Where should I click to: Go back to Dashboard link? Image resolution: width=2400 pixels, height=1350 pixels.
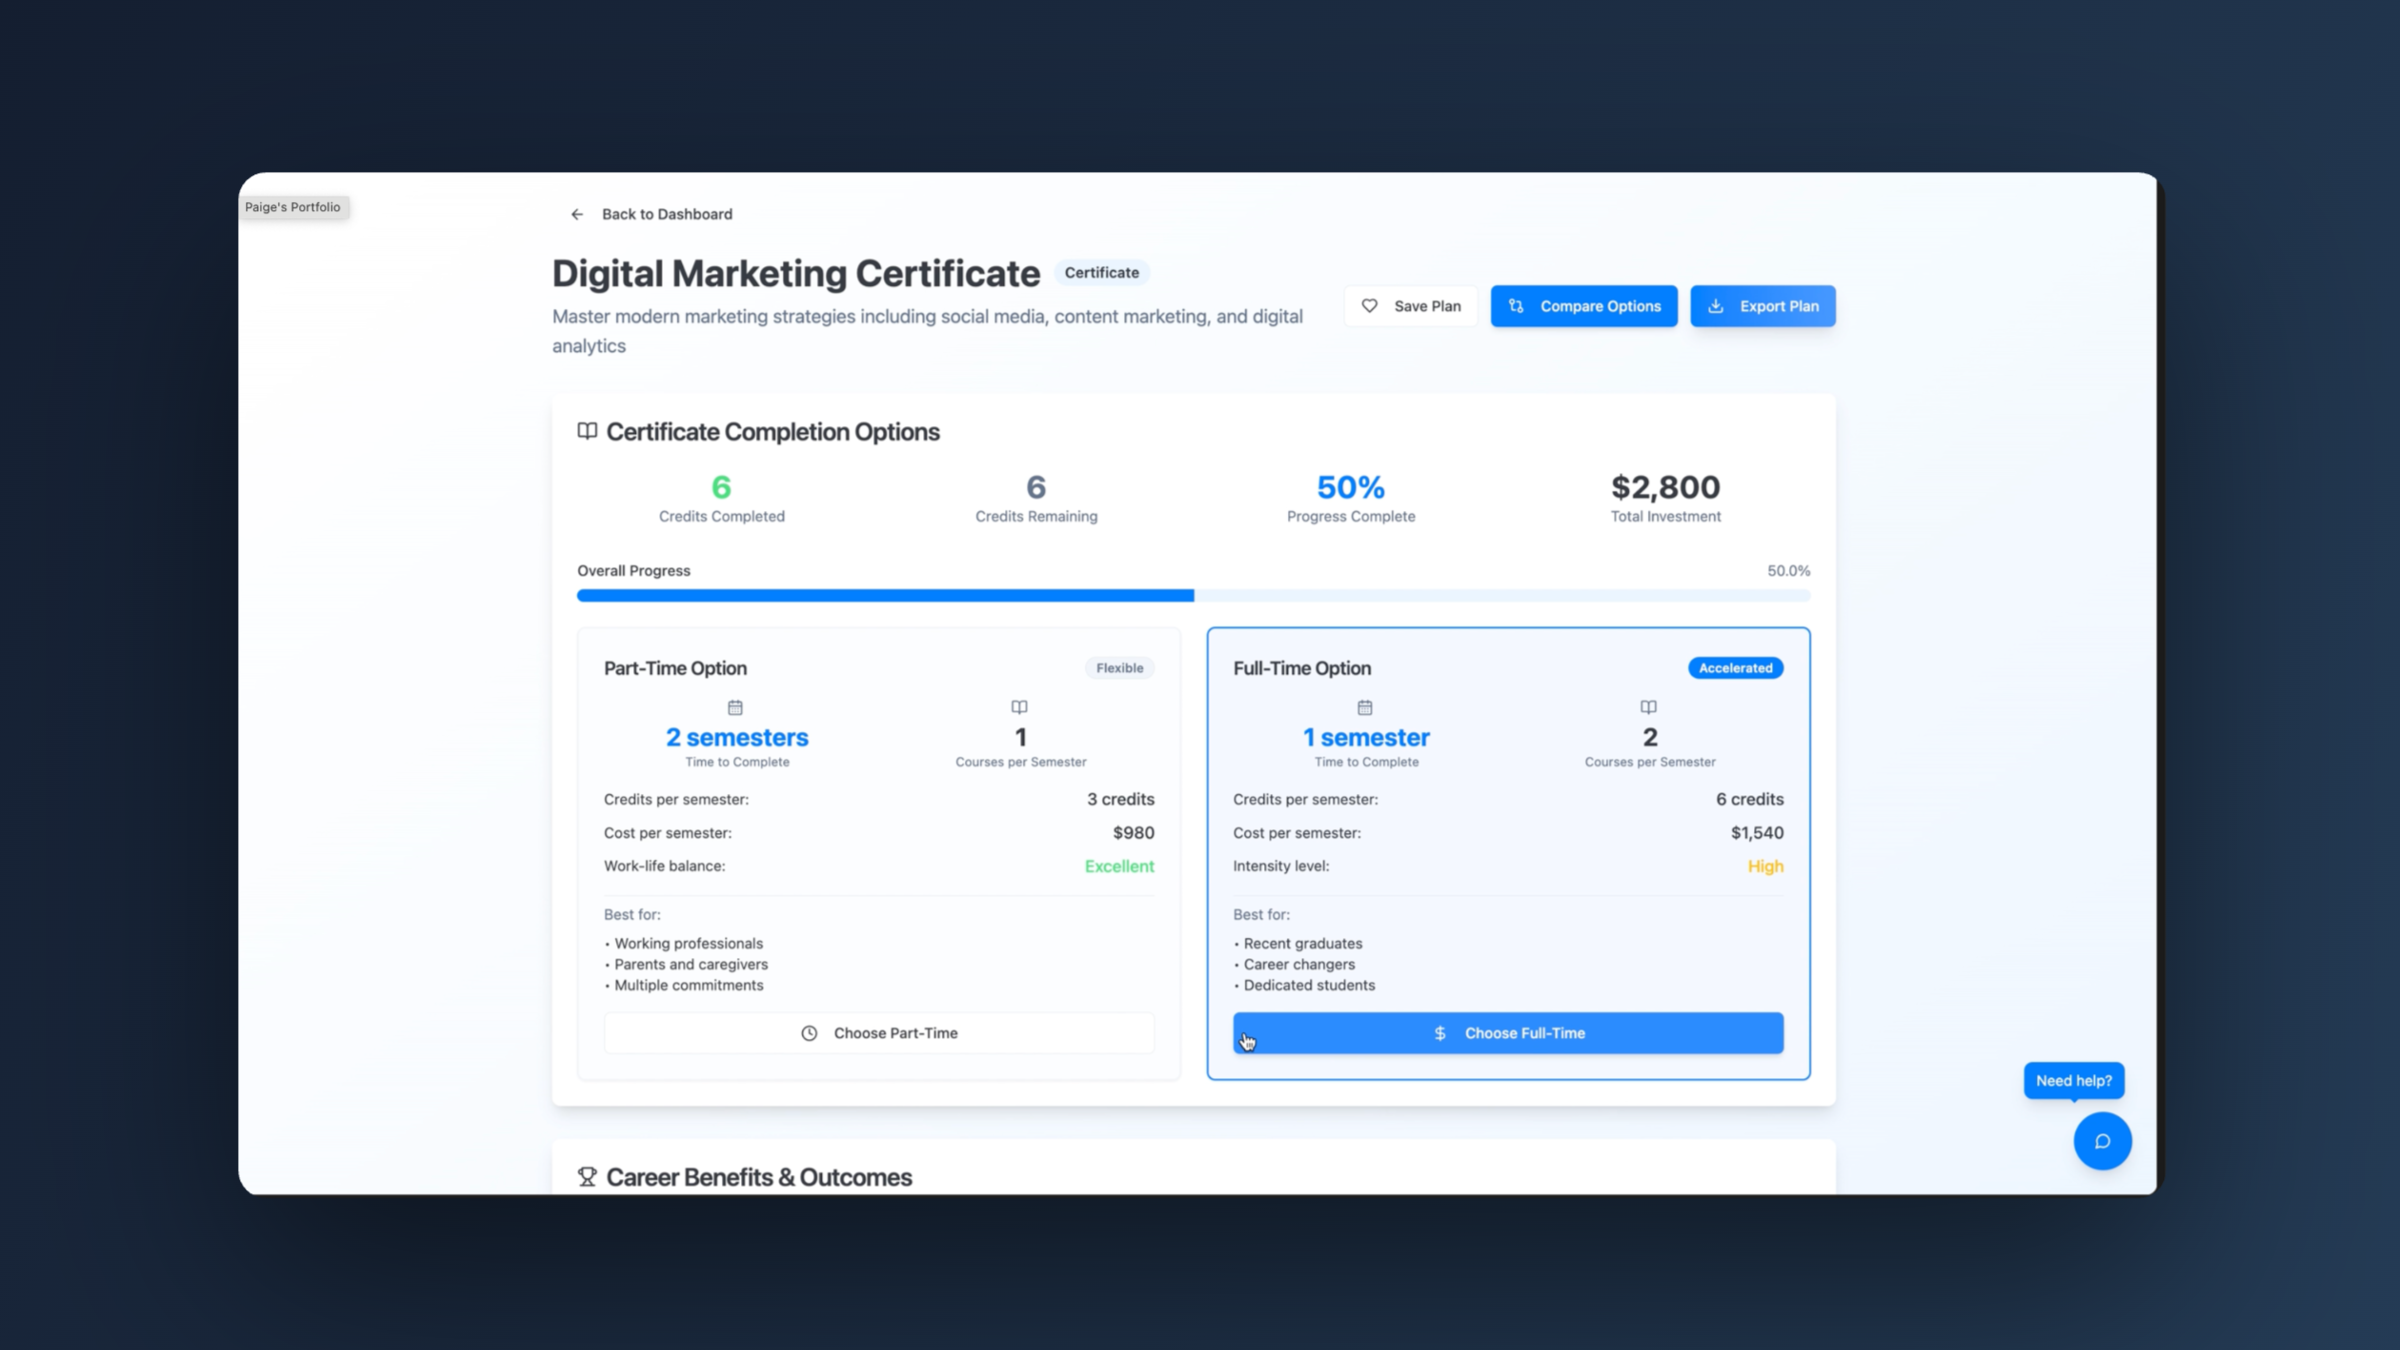pos(666,214)
